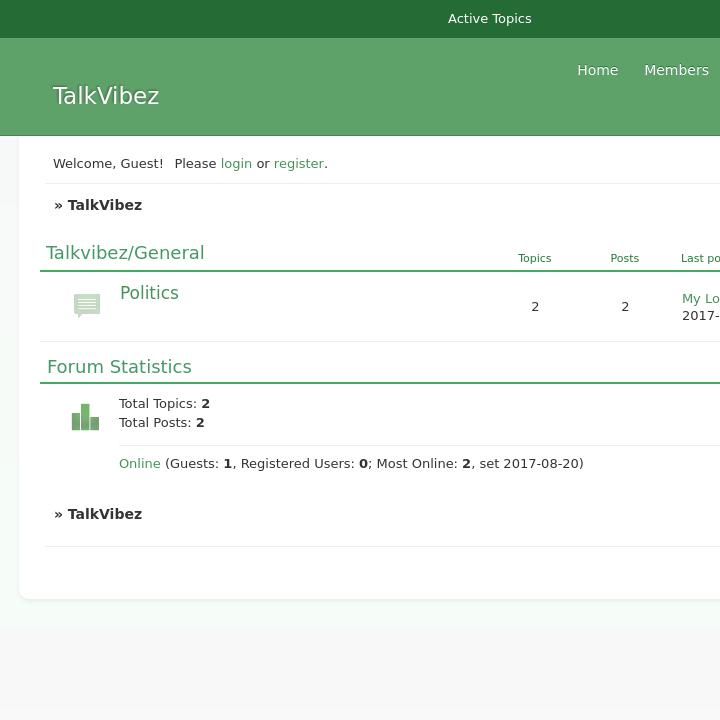View who is Online
The width and height of the screenshot is (720, 720).
[x=140, y=464]
